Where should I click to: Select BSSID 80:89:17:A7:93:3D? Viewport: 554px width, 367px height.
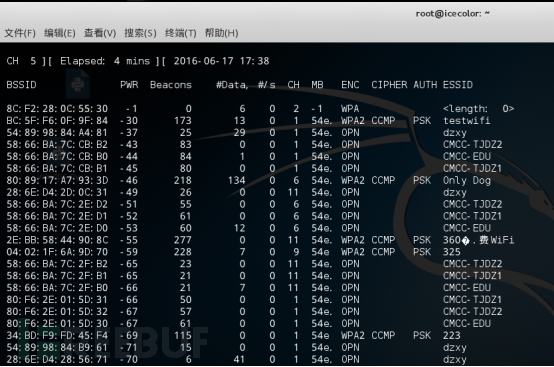click(57, 180)
